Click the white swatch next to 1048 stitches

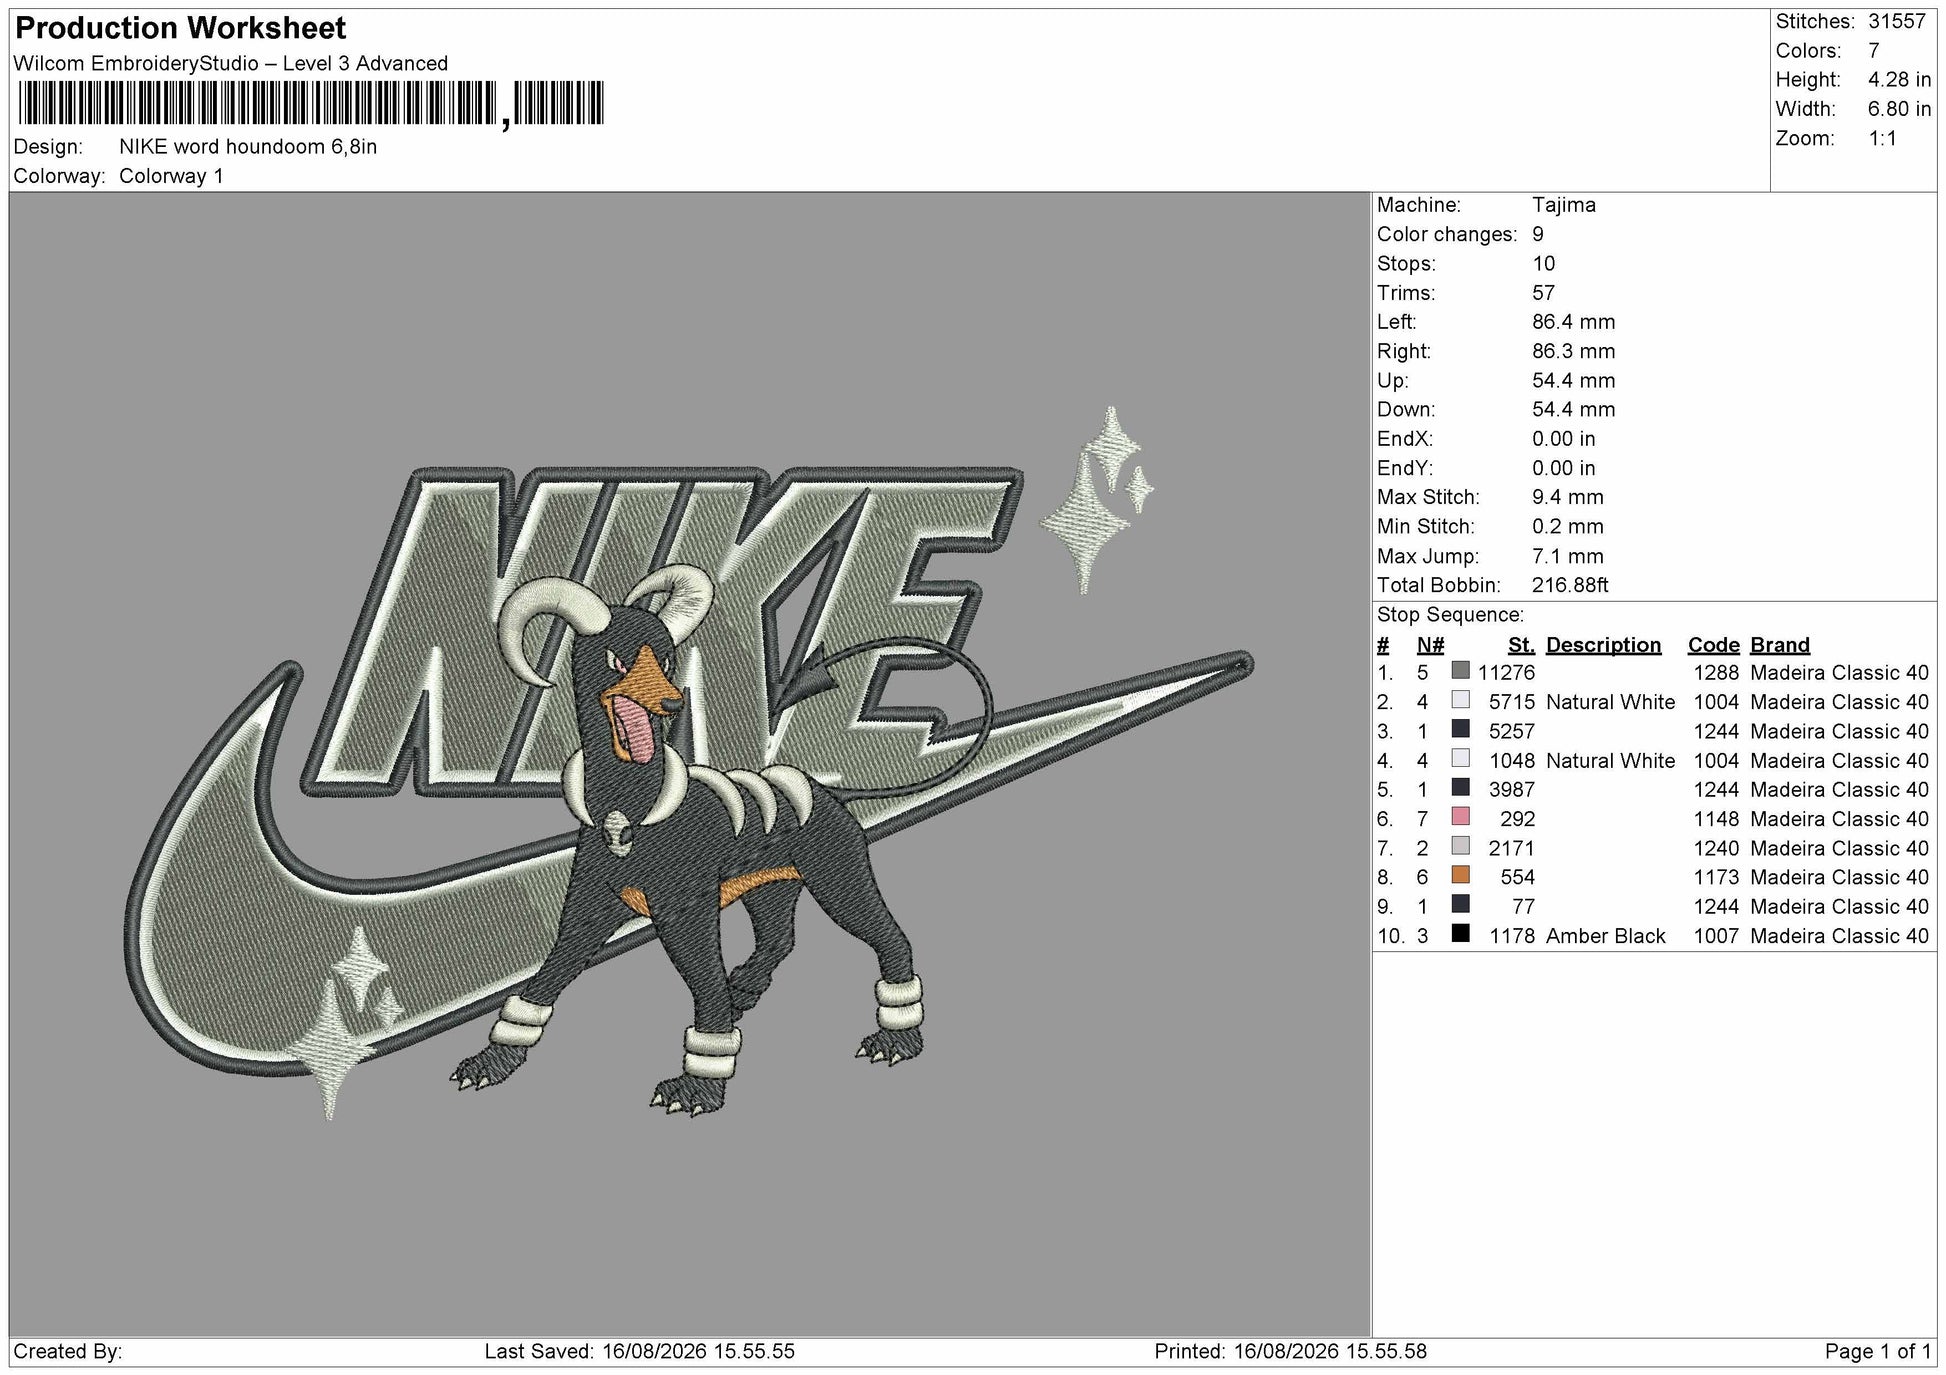1461,759
